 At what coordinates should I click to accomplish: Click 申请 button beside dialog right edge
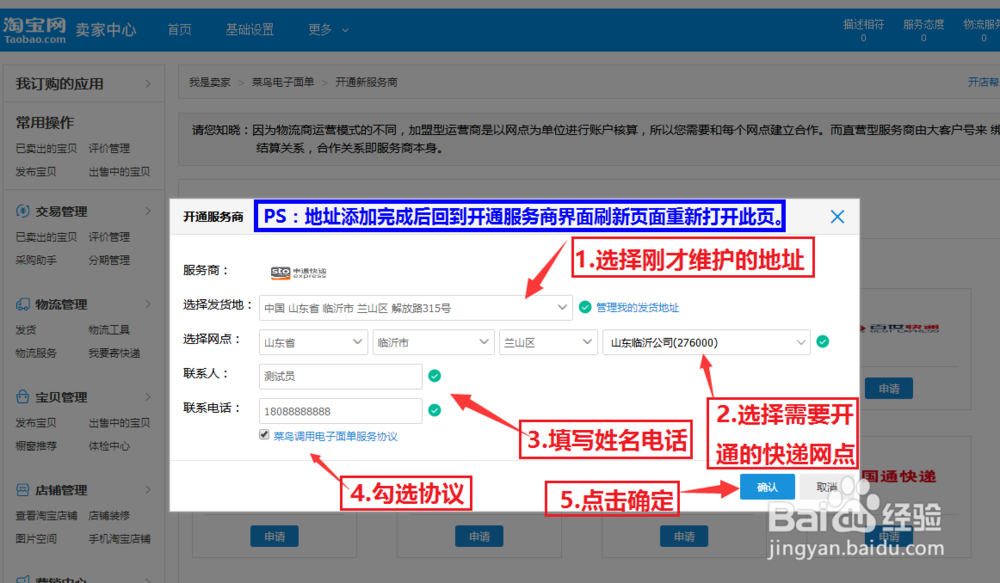889,388
